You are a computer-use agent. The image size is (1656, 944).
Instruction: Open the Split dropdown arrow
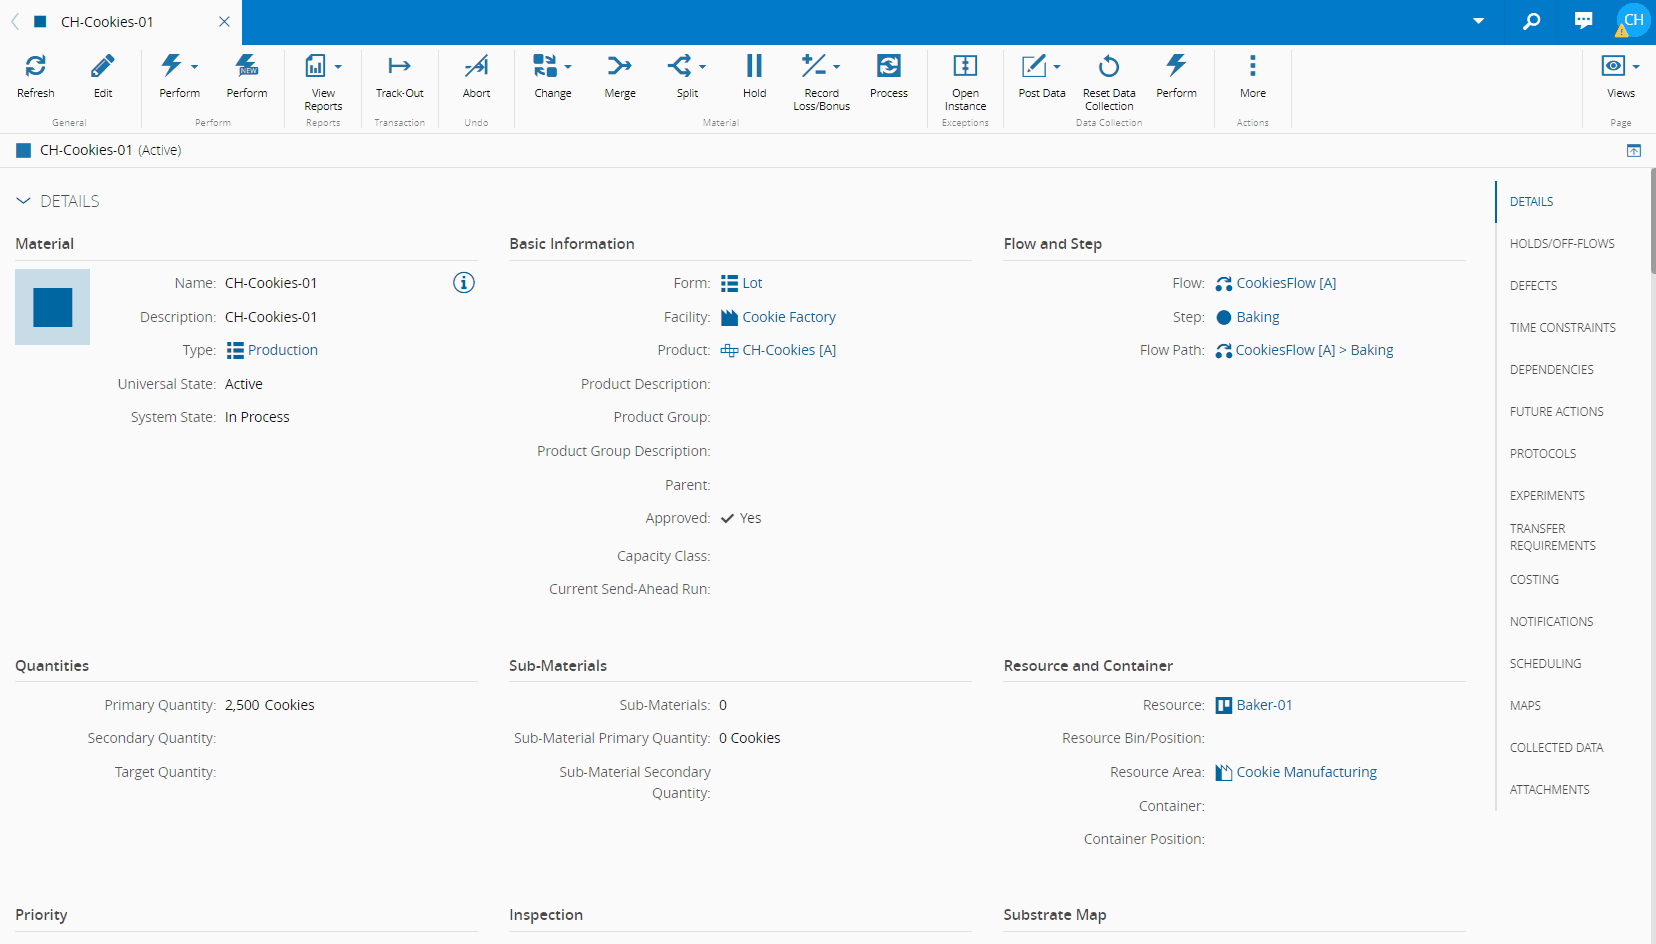(703, 67)
